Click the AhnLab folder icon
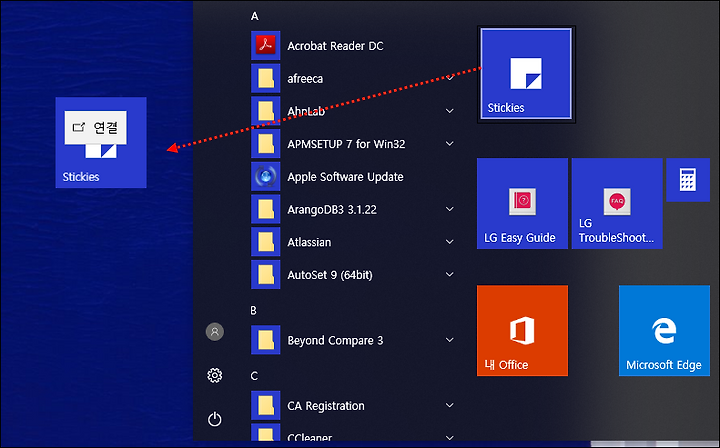The height and width of the screenshot is (448, 720). point(265,111)
